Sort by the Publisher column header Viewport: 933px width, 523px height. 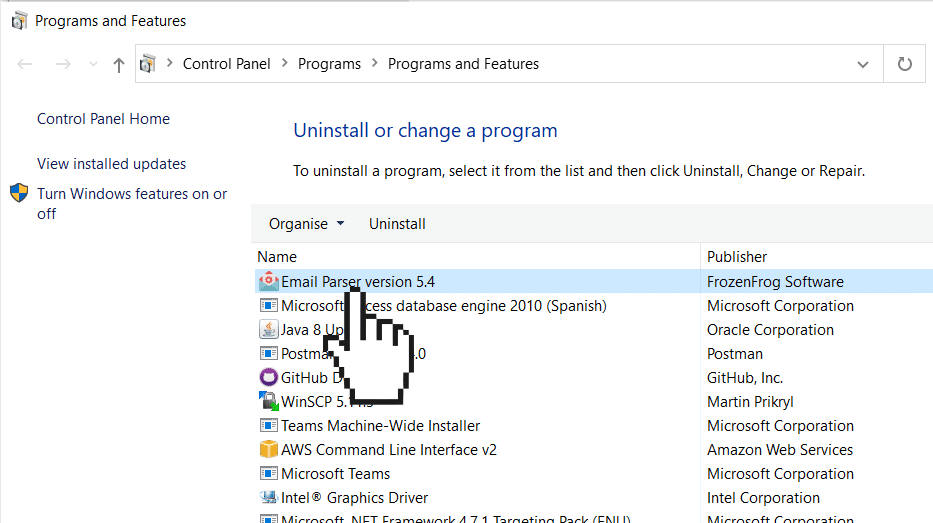[737, 256]
